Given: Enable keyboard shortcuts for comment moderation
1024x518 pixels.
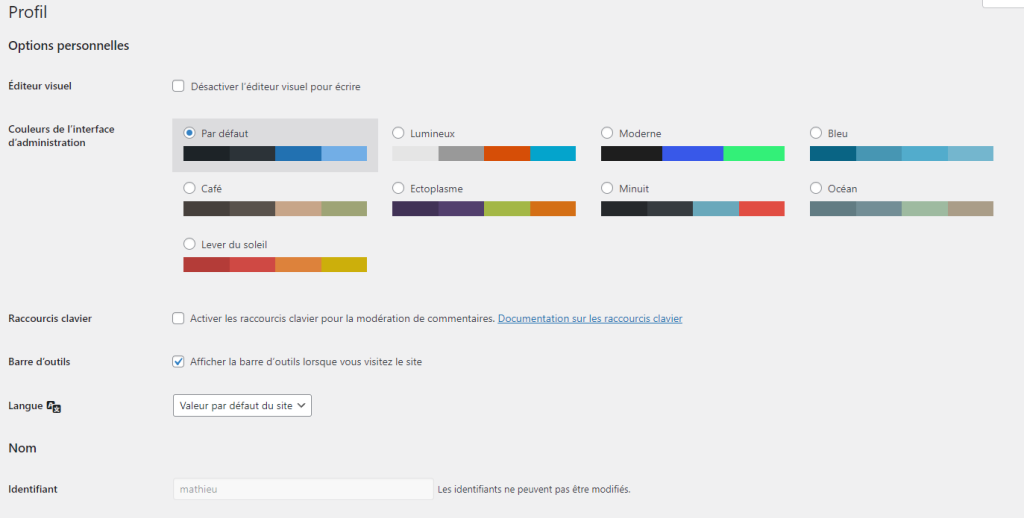Looking at the screenshot, I should 179,319.
